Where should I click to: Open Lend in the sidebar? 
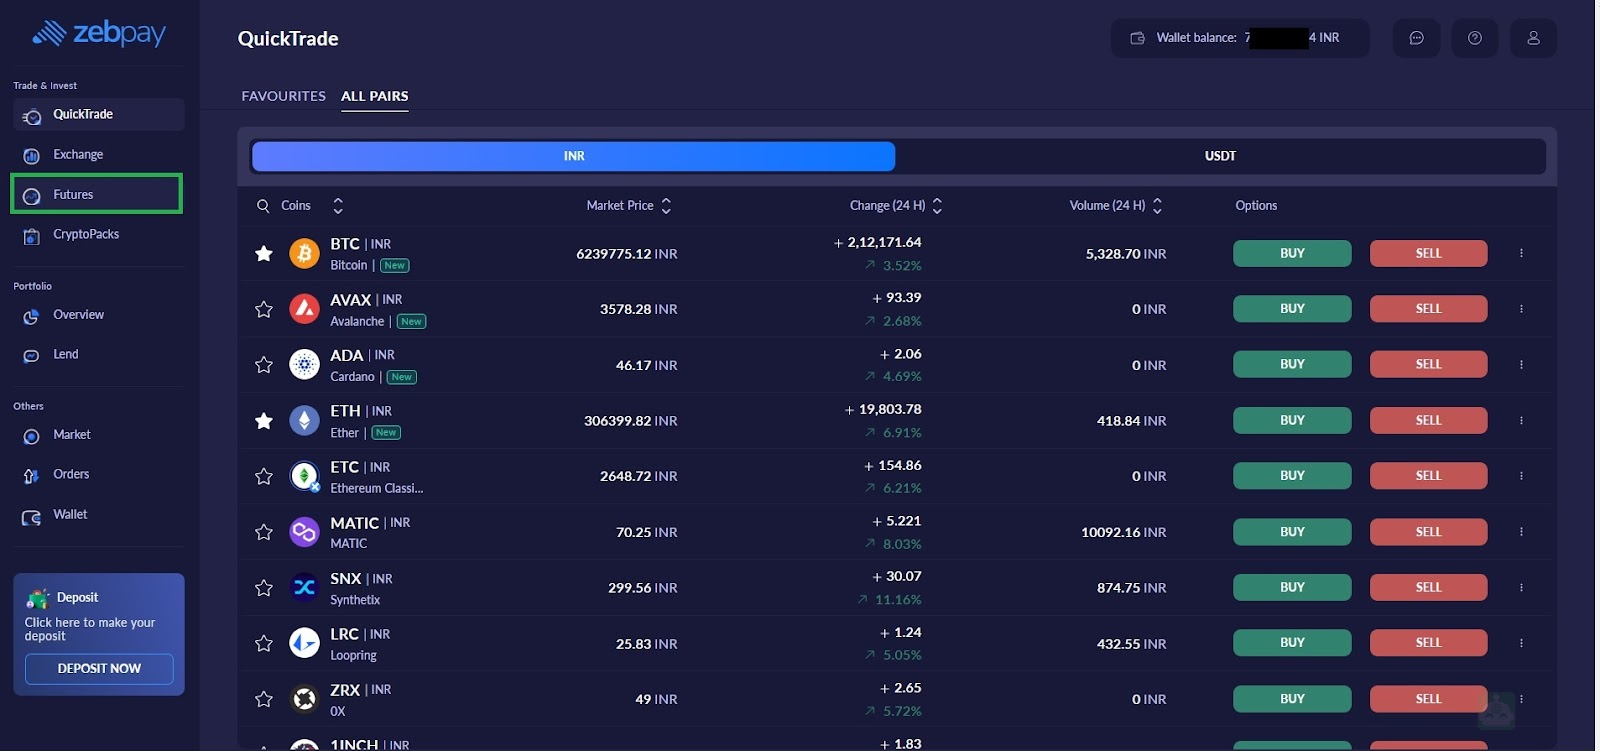point(98,355)
